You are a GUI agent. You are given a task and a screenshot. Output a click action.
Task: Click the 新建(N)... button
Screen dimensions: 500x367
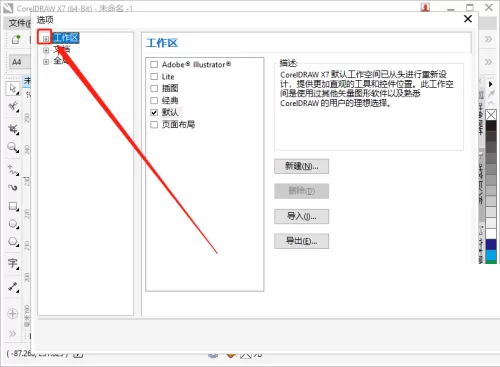click(301, 166)
